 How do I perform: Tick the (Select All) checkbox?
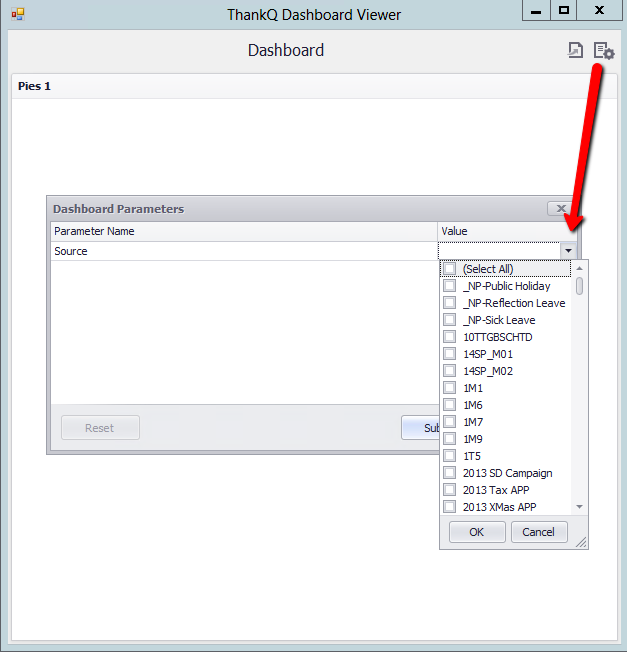[450, 269]
